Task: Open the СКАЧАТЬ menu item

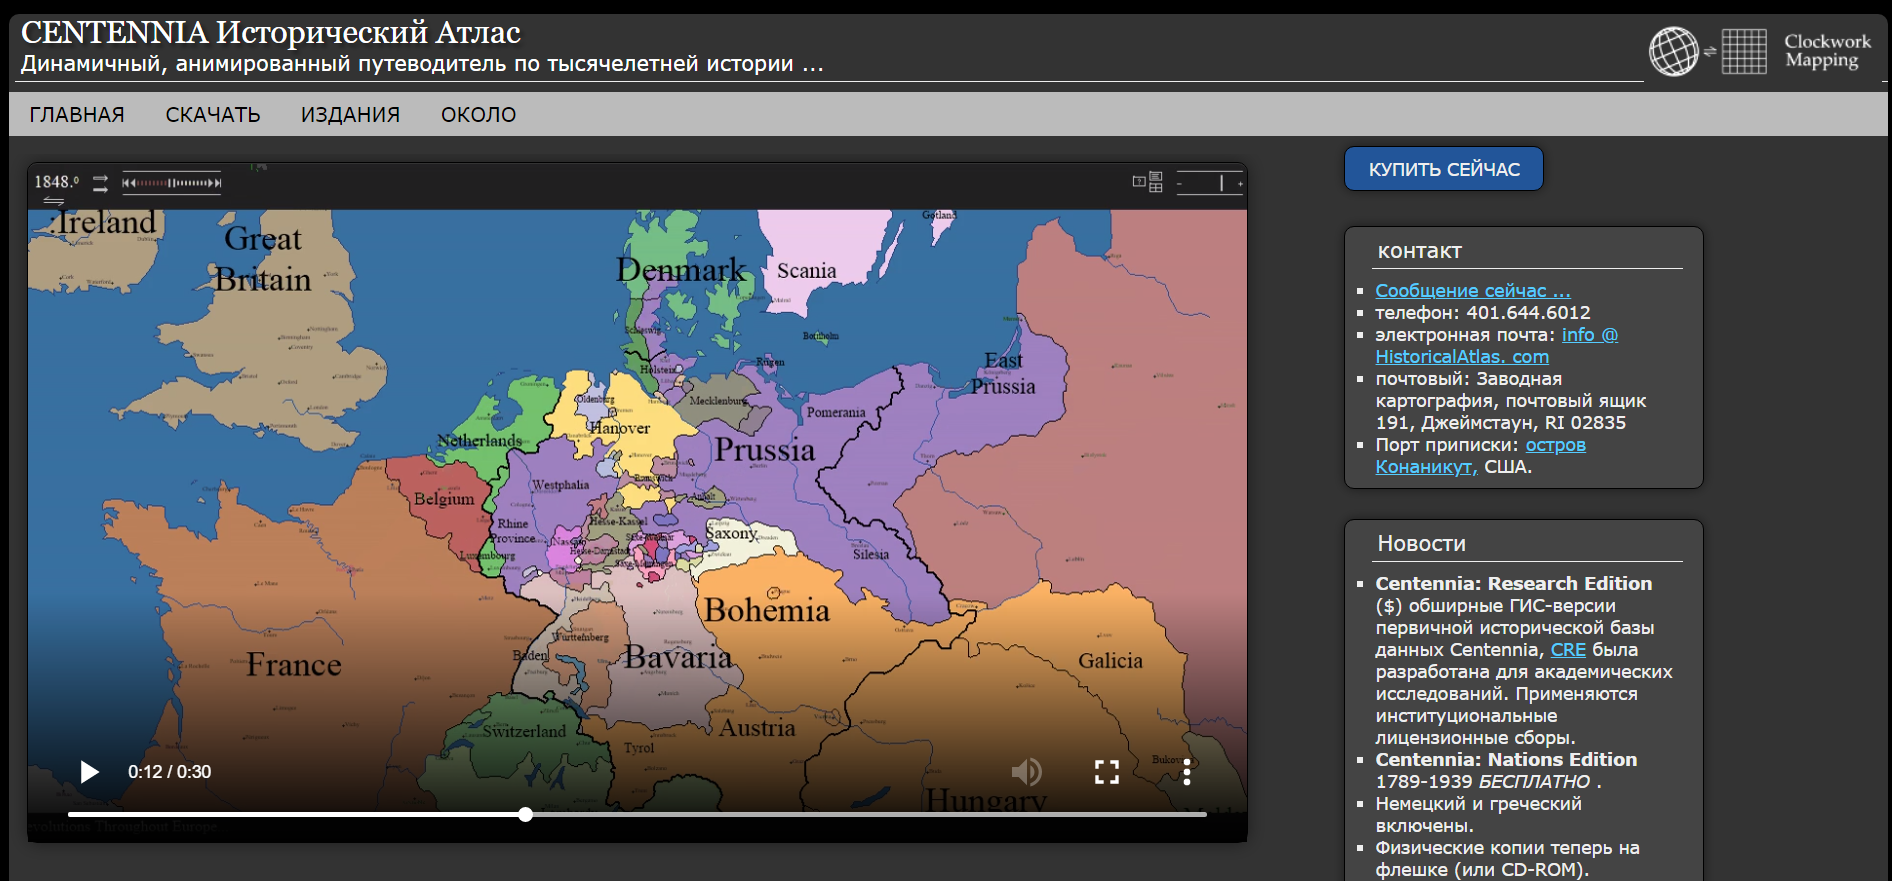Action: (213, 115)
